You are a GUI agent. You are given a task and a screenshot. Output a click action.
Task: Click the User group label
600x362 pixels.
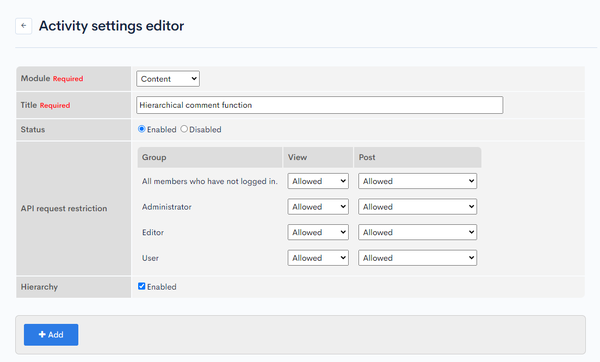pos(150,258)
